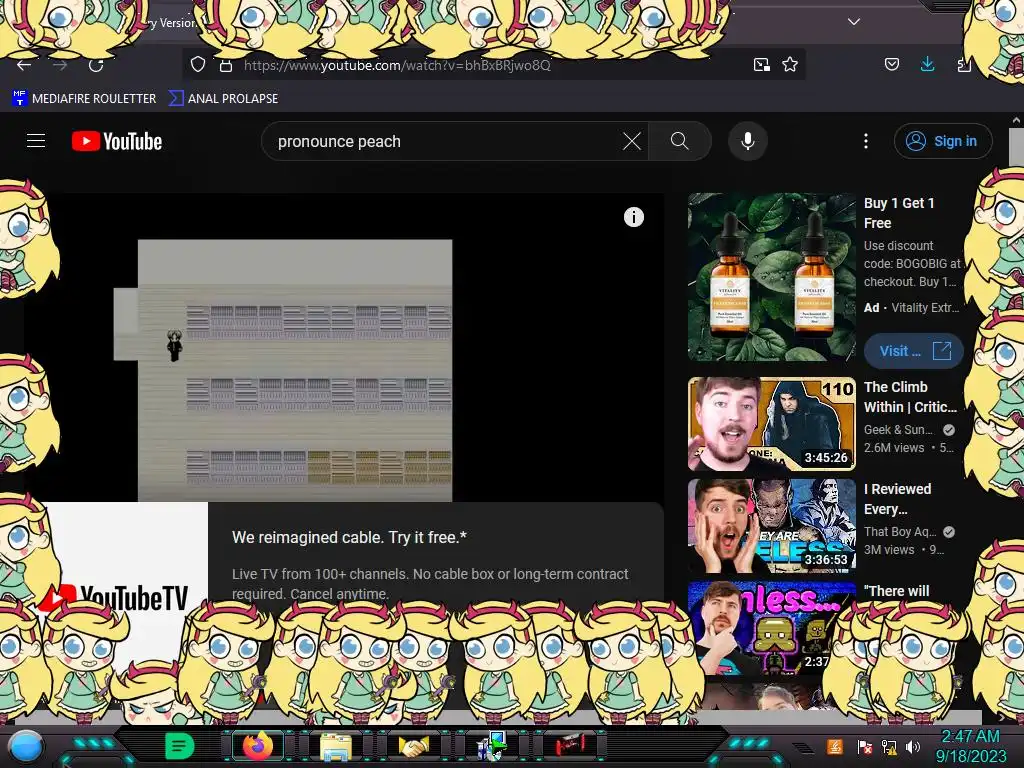Click the Buy 1 Get 1 Free ad title

(899, 213)
